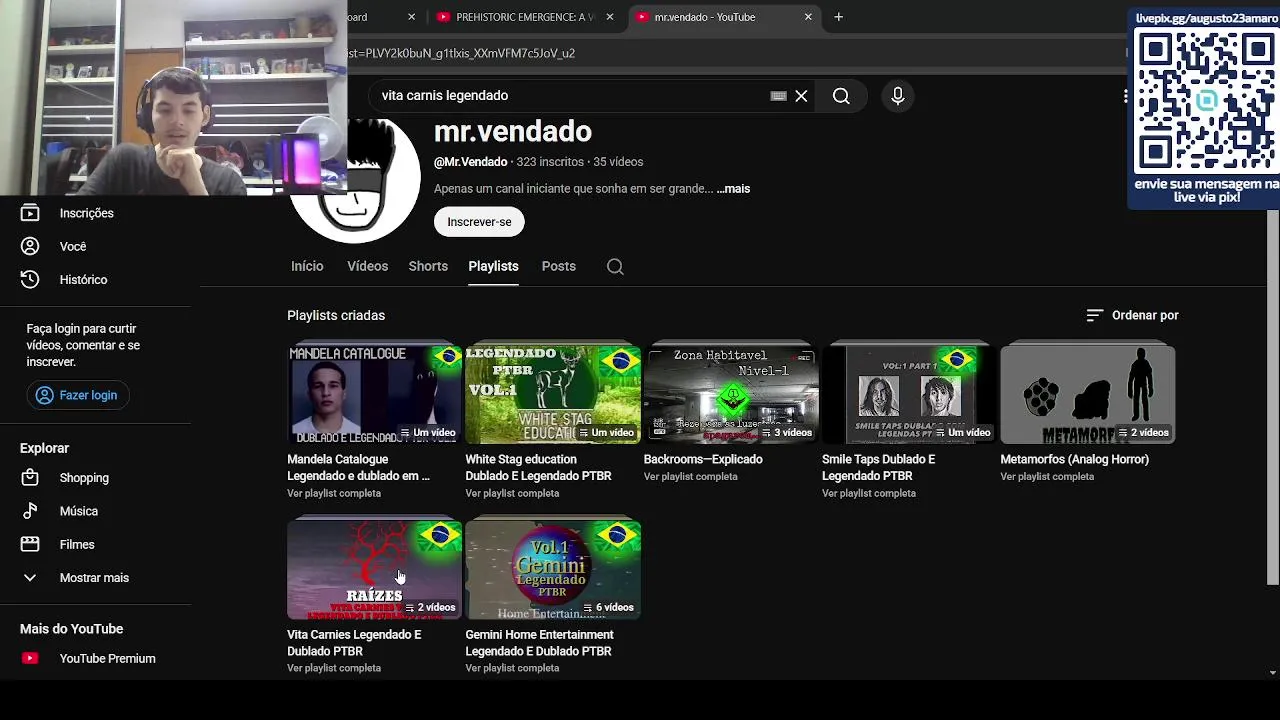The height and width of the screenshot is (720, 1280).
Task: View full playlist under Vita Carnies
Action: tap(334, 668)
